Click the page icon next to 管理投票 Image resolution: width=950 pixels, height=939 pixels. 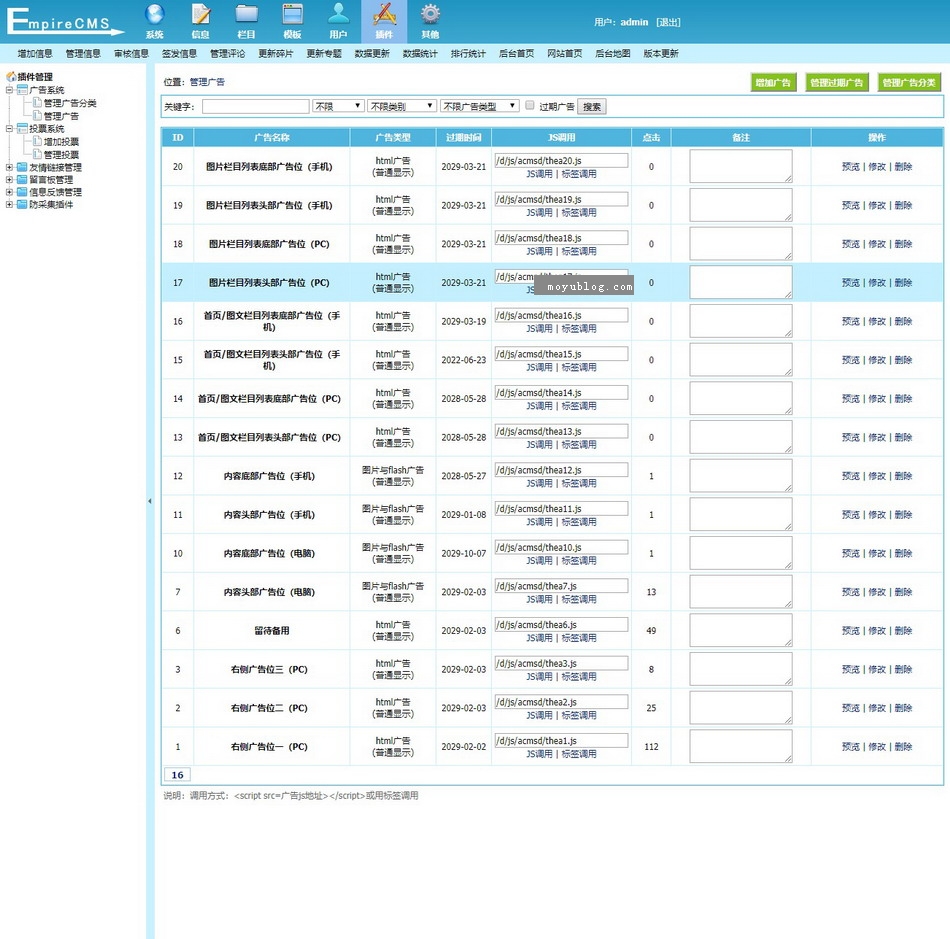pos(37,154)
